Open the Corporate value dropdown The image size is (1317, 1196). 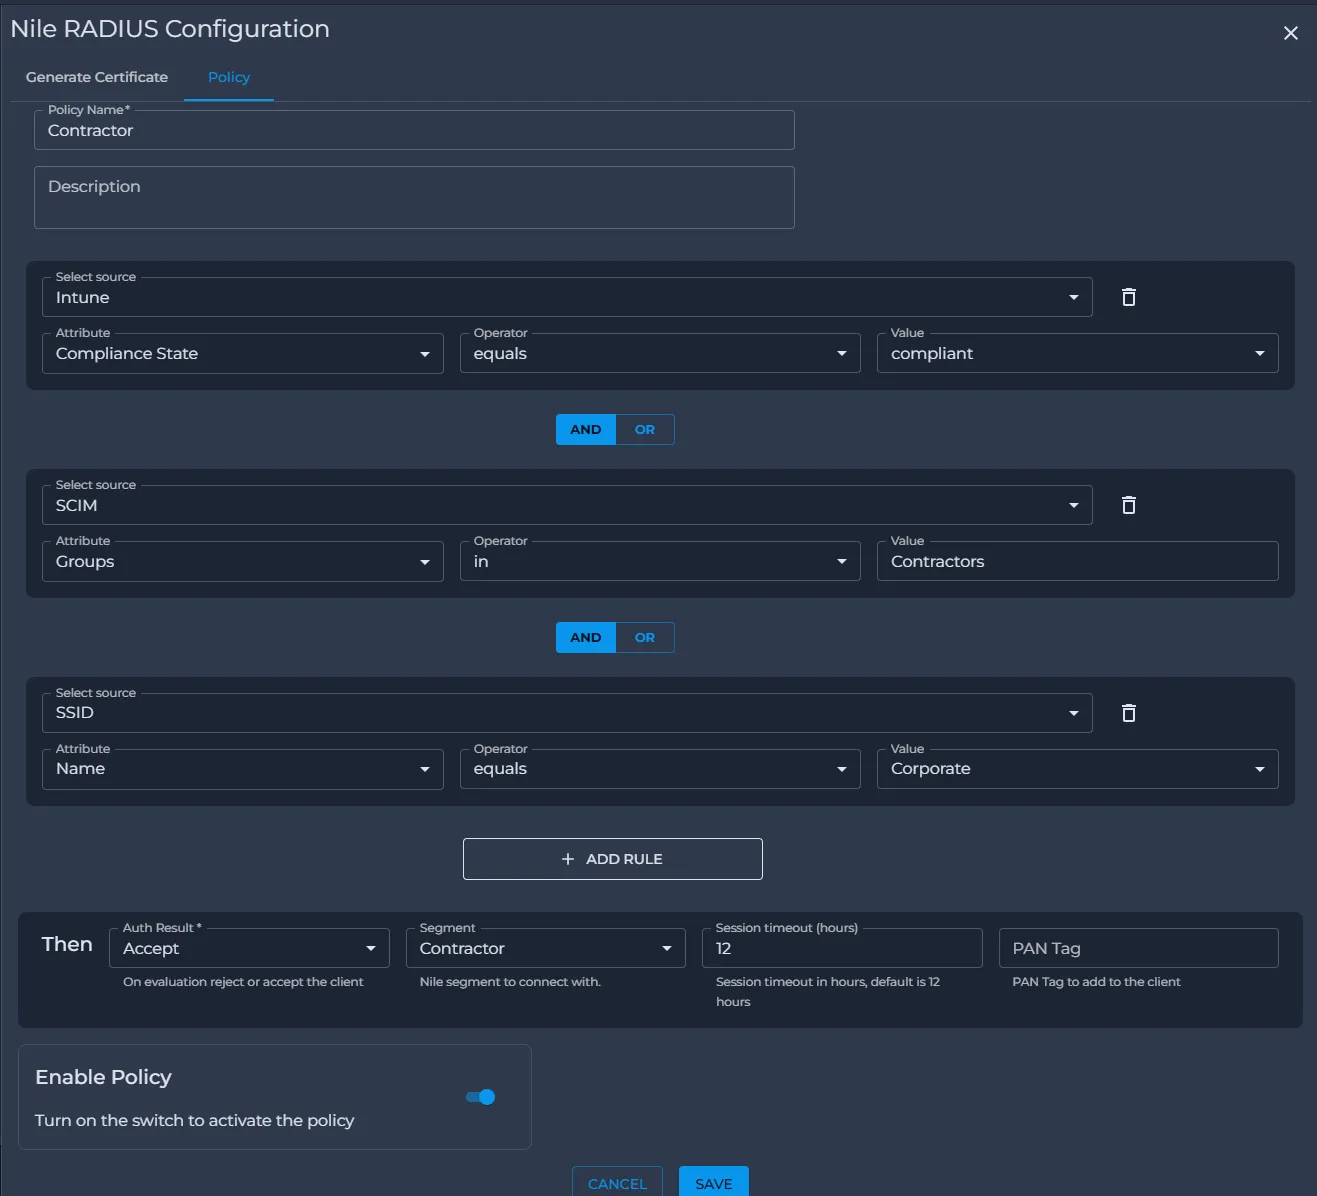[1078, 769]
